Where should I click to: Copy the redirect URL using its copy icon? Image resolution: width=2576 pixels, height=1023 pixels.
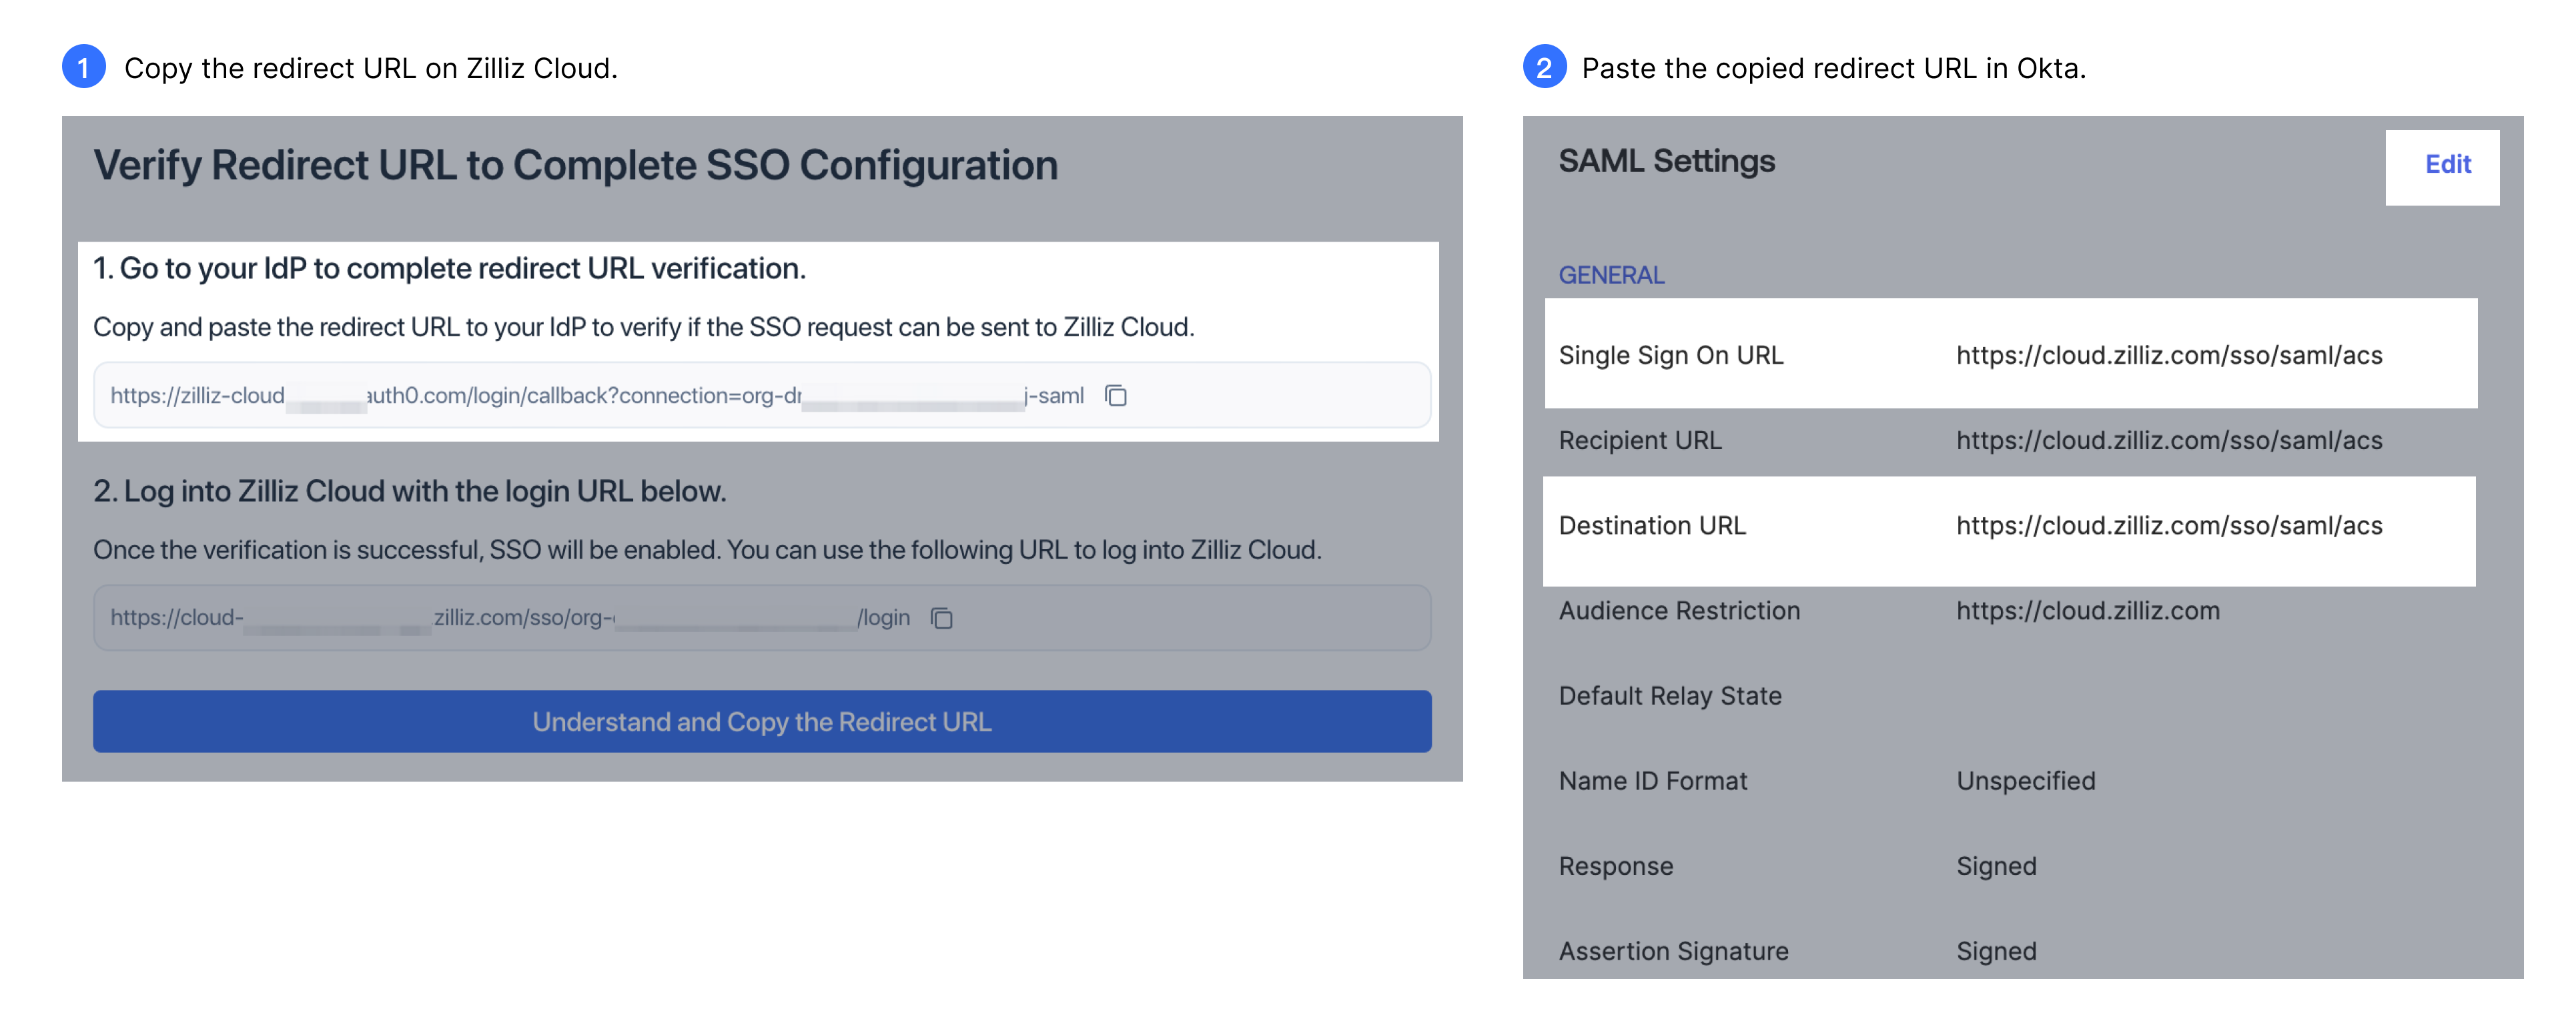click(x=1115, y=396)
